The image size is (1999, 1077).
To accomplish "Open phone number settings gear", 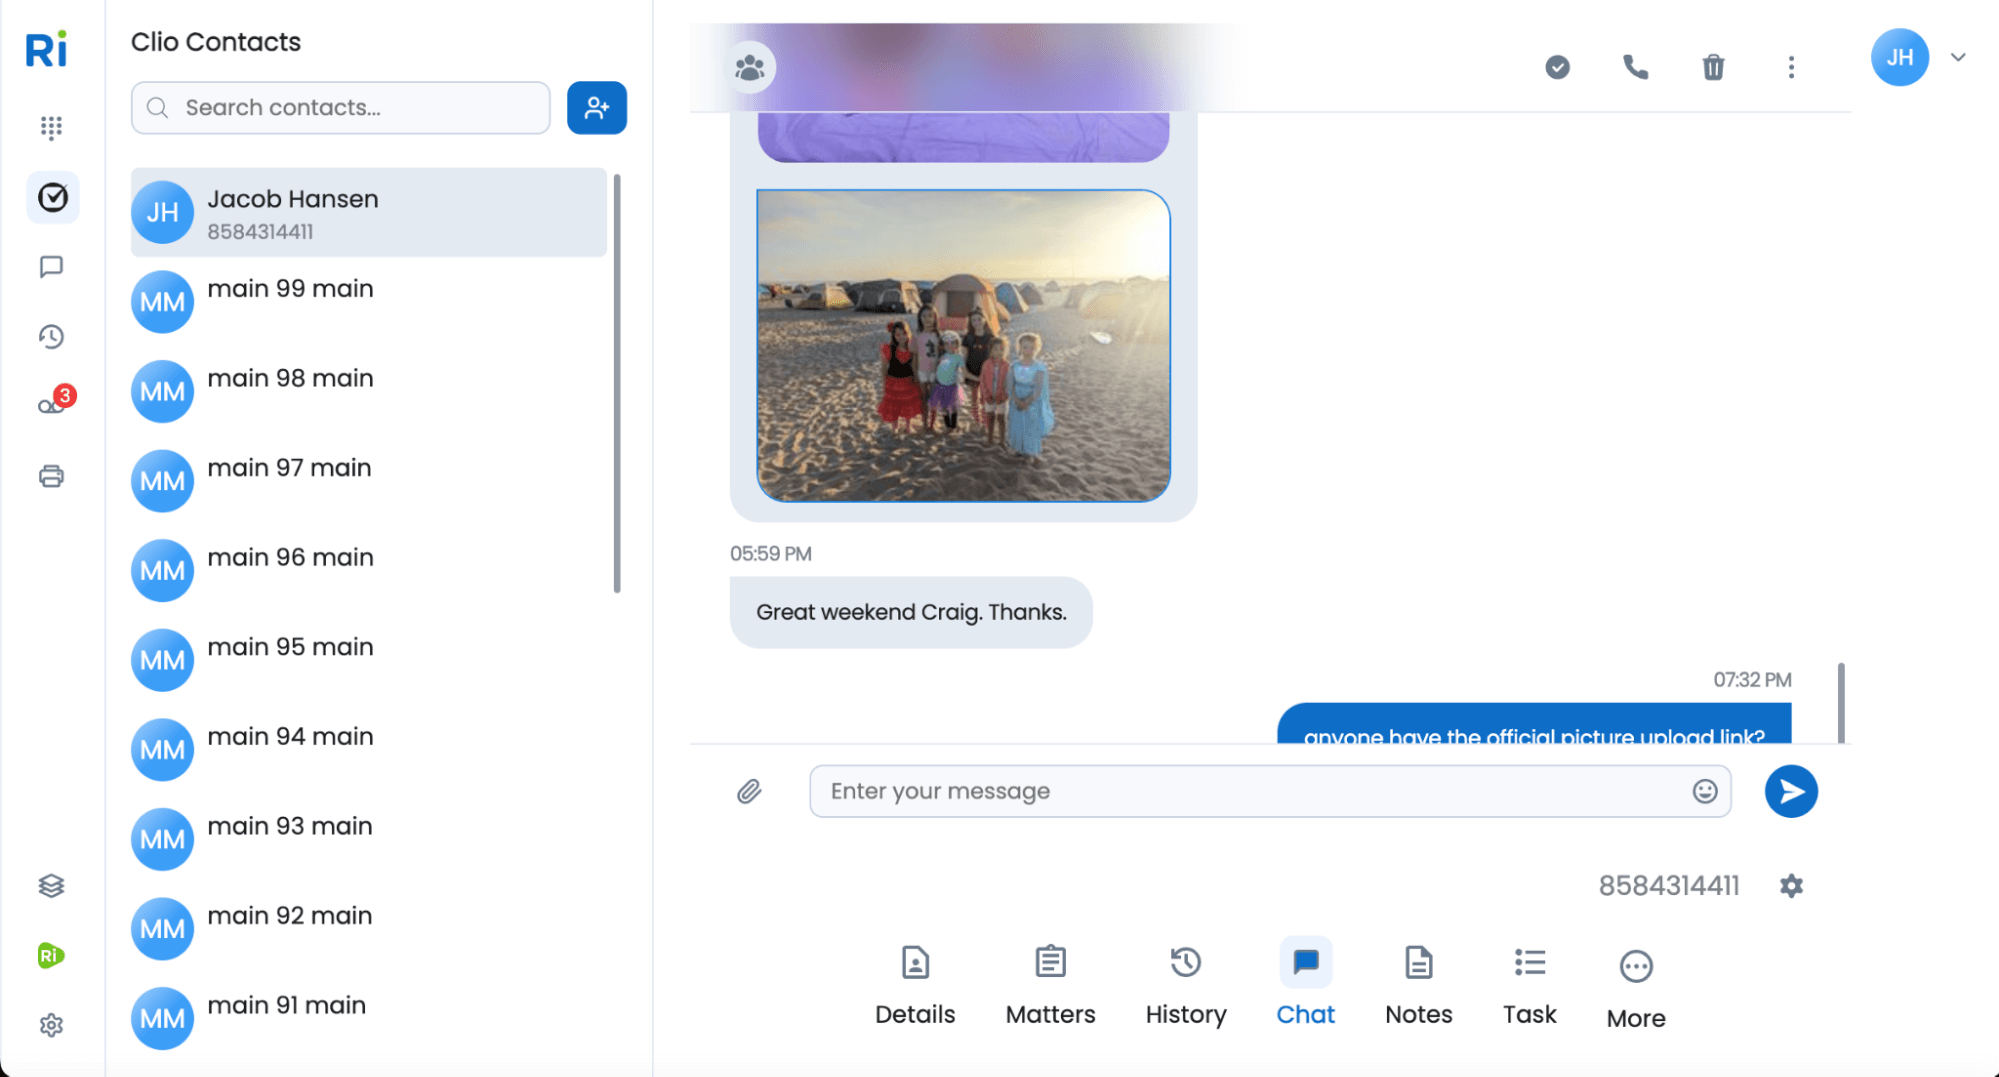I will [1791, 886].
